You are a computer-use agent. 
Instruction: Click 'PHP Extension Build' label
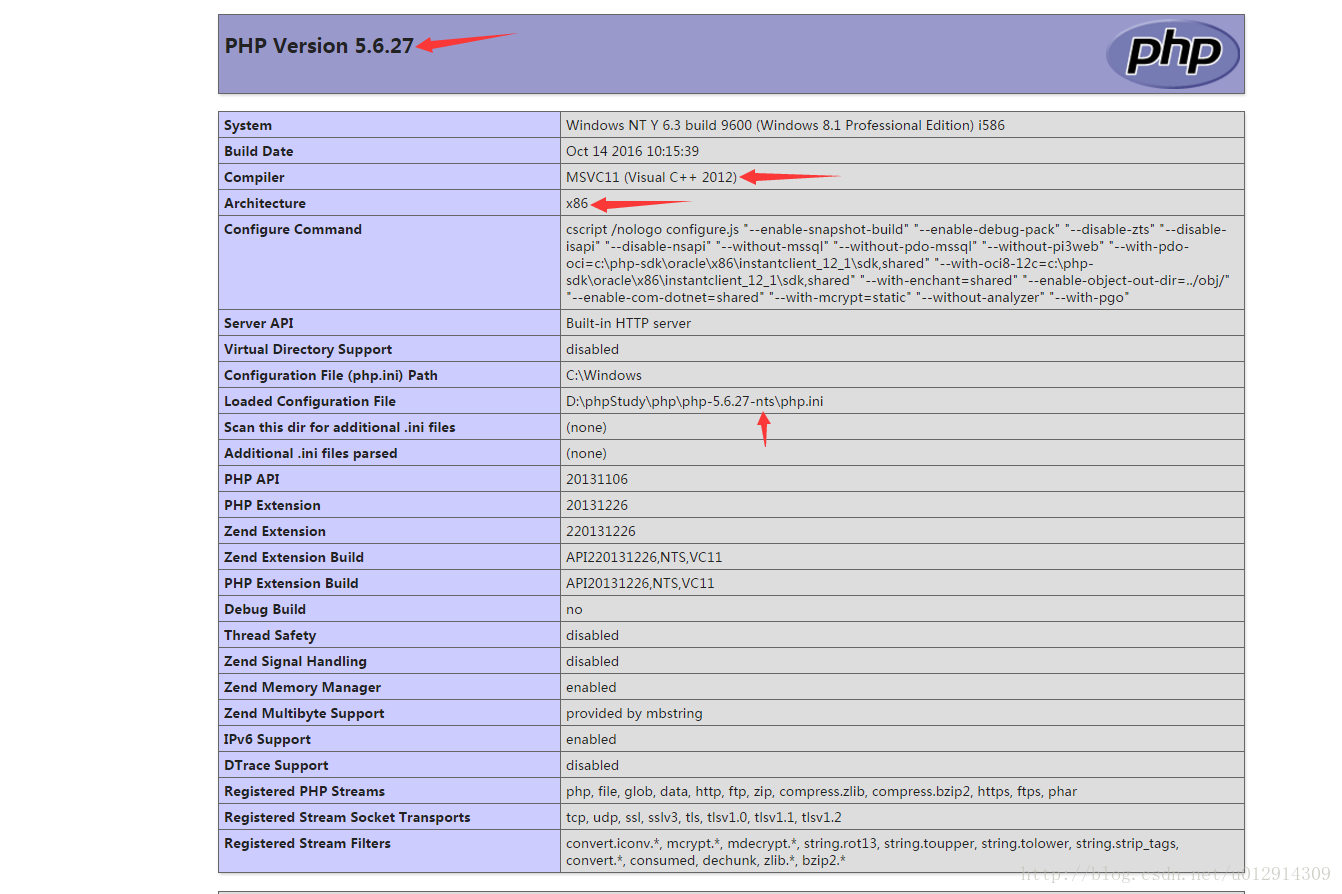pyautogui.click(x=291, y=583)
